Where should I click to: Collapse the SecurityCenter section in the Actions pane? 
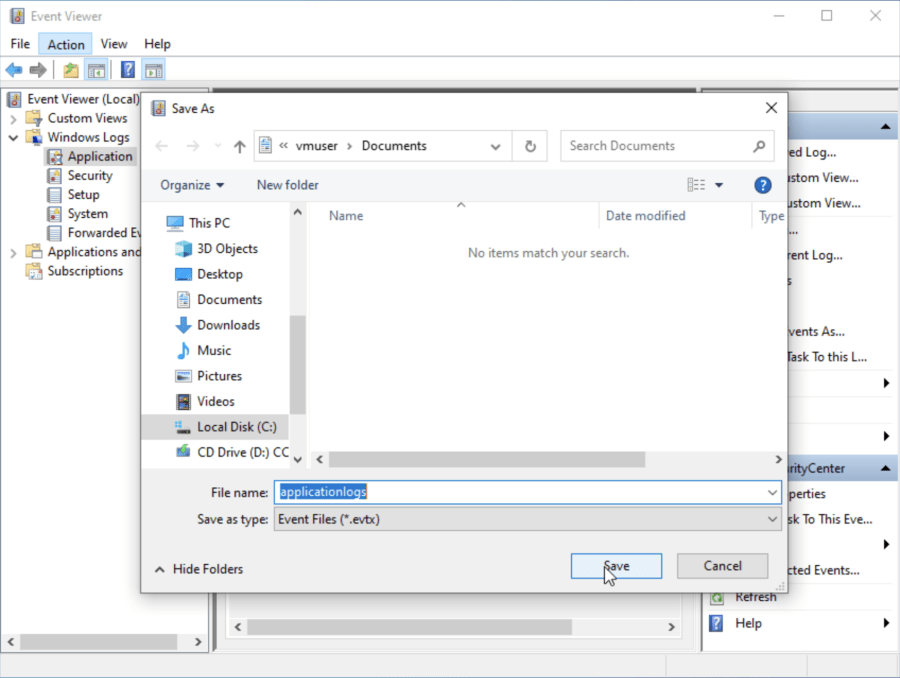pos(884,467)
